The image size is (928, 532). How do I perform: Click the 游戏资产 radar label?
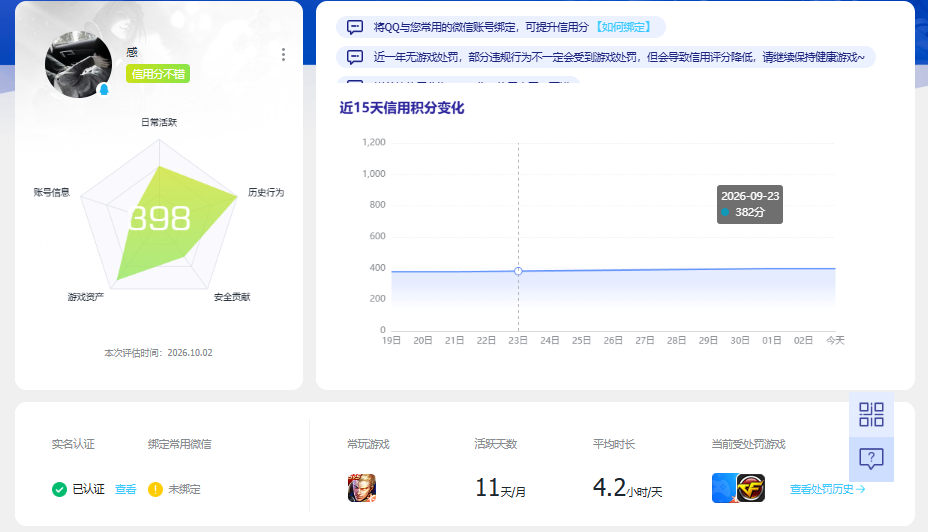[x=86, y=297]
